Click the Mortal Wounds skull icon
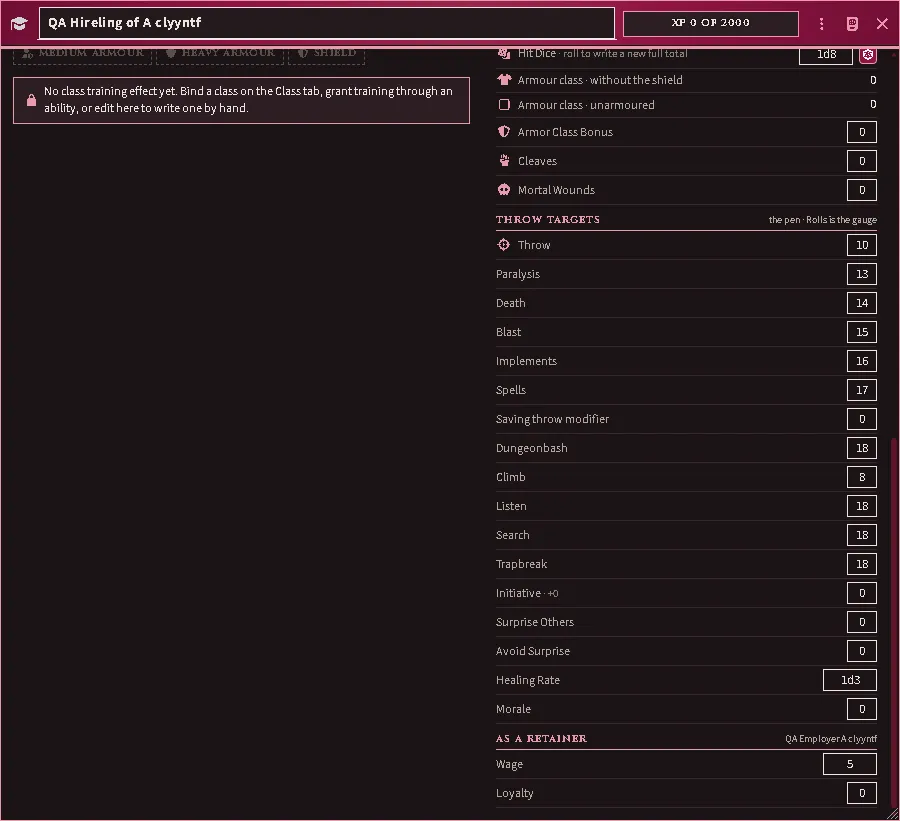The image size is (900, 821). click(x=504, y=190)
